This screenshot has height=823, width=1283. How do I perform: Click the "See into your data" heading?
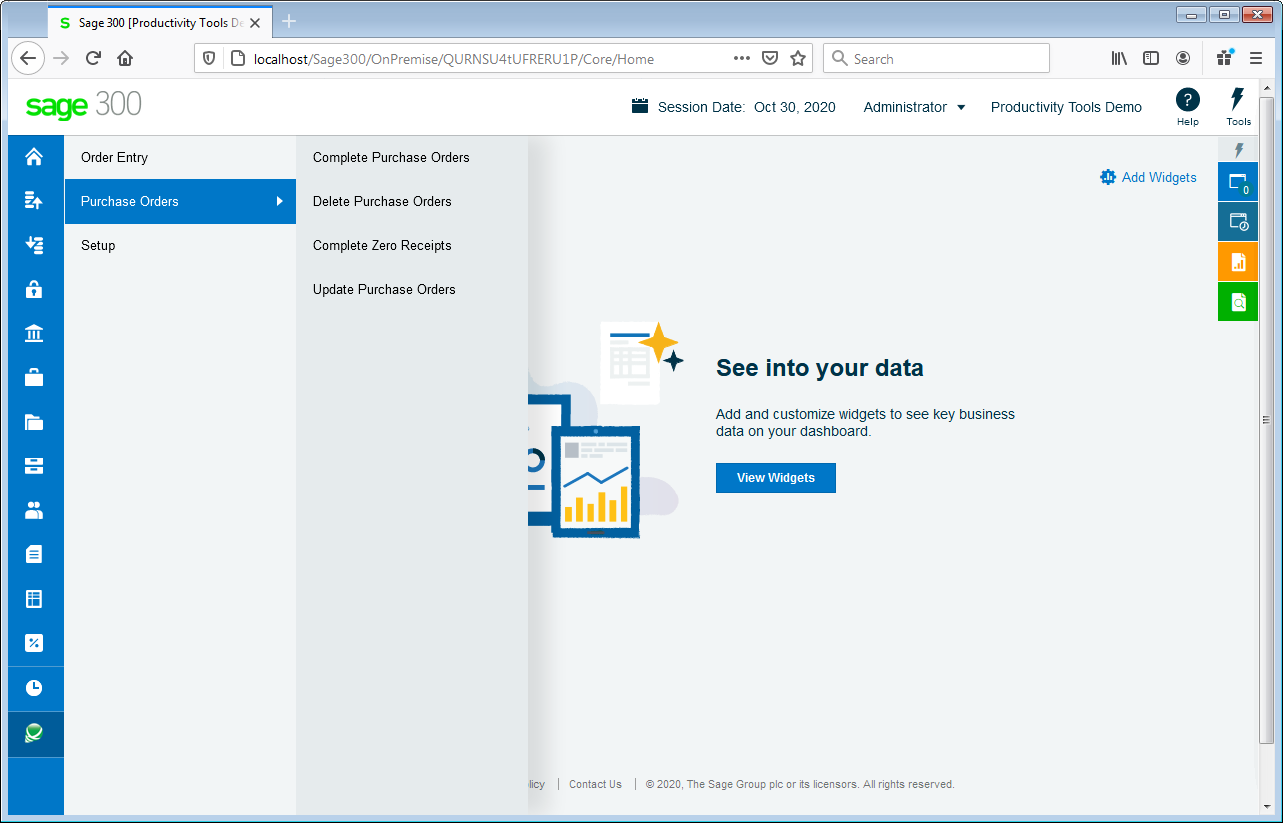click(820, 368)
